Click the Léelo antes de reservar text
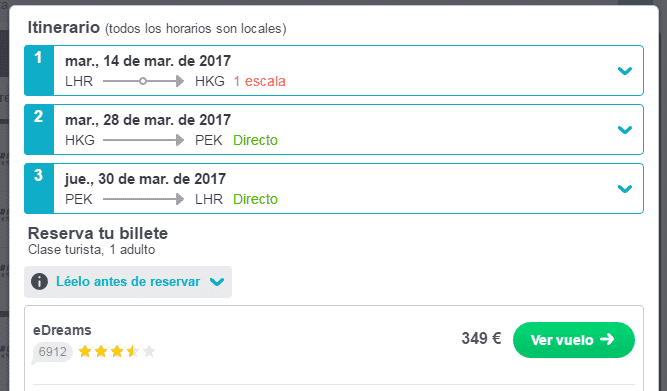 [128, 282]
